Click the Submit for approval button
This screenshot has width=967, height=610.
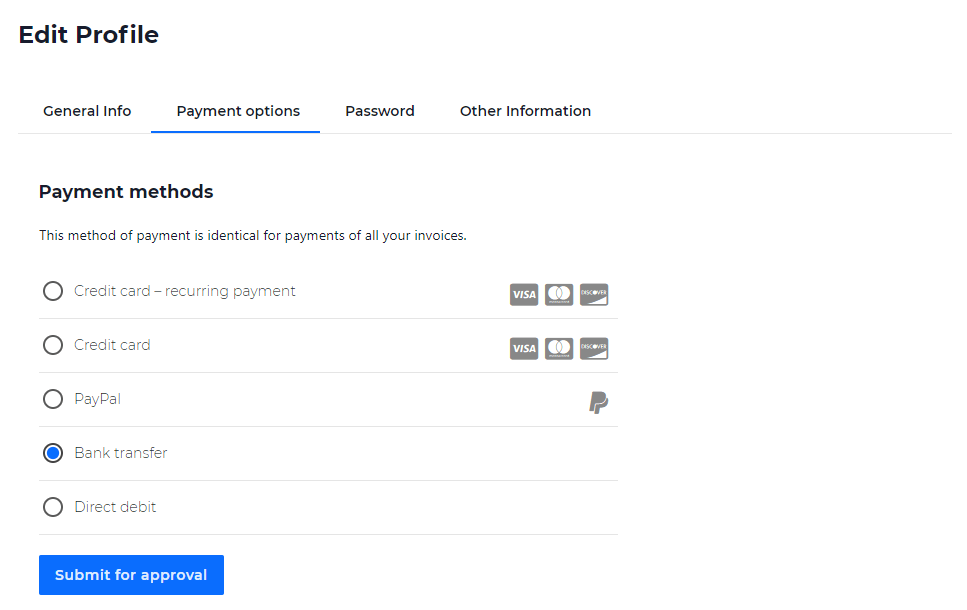click(x=131, y=575)
